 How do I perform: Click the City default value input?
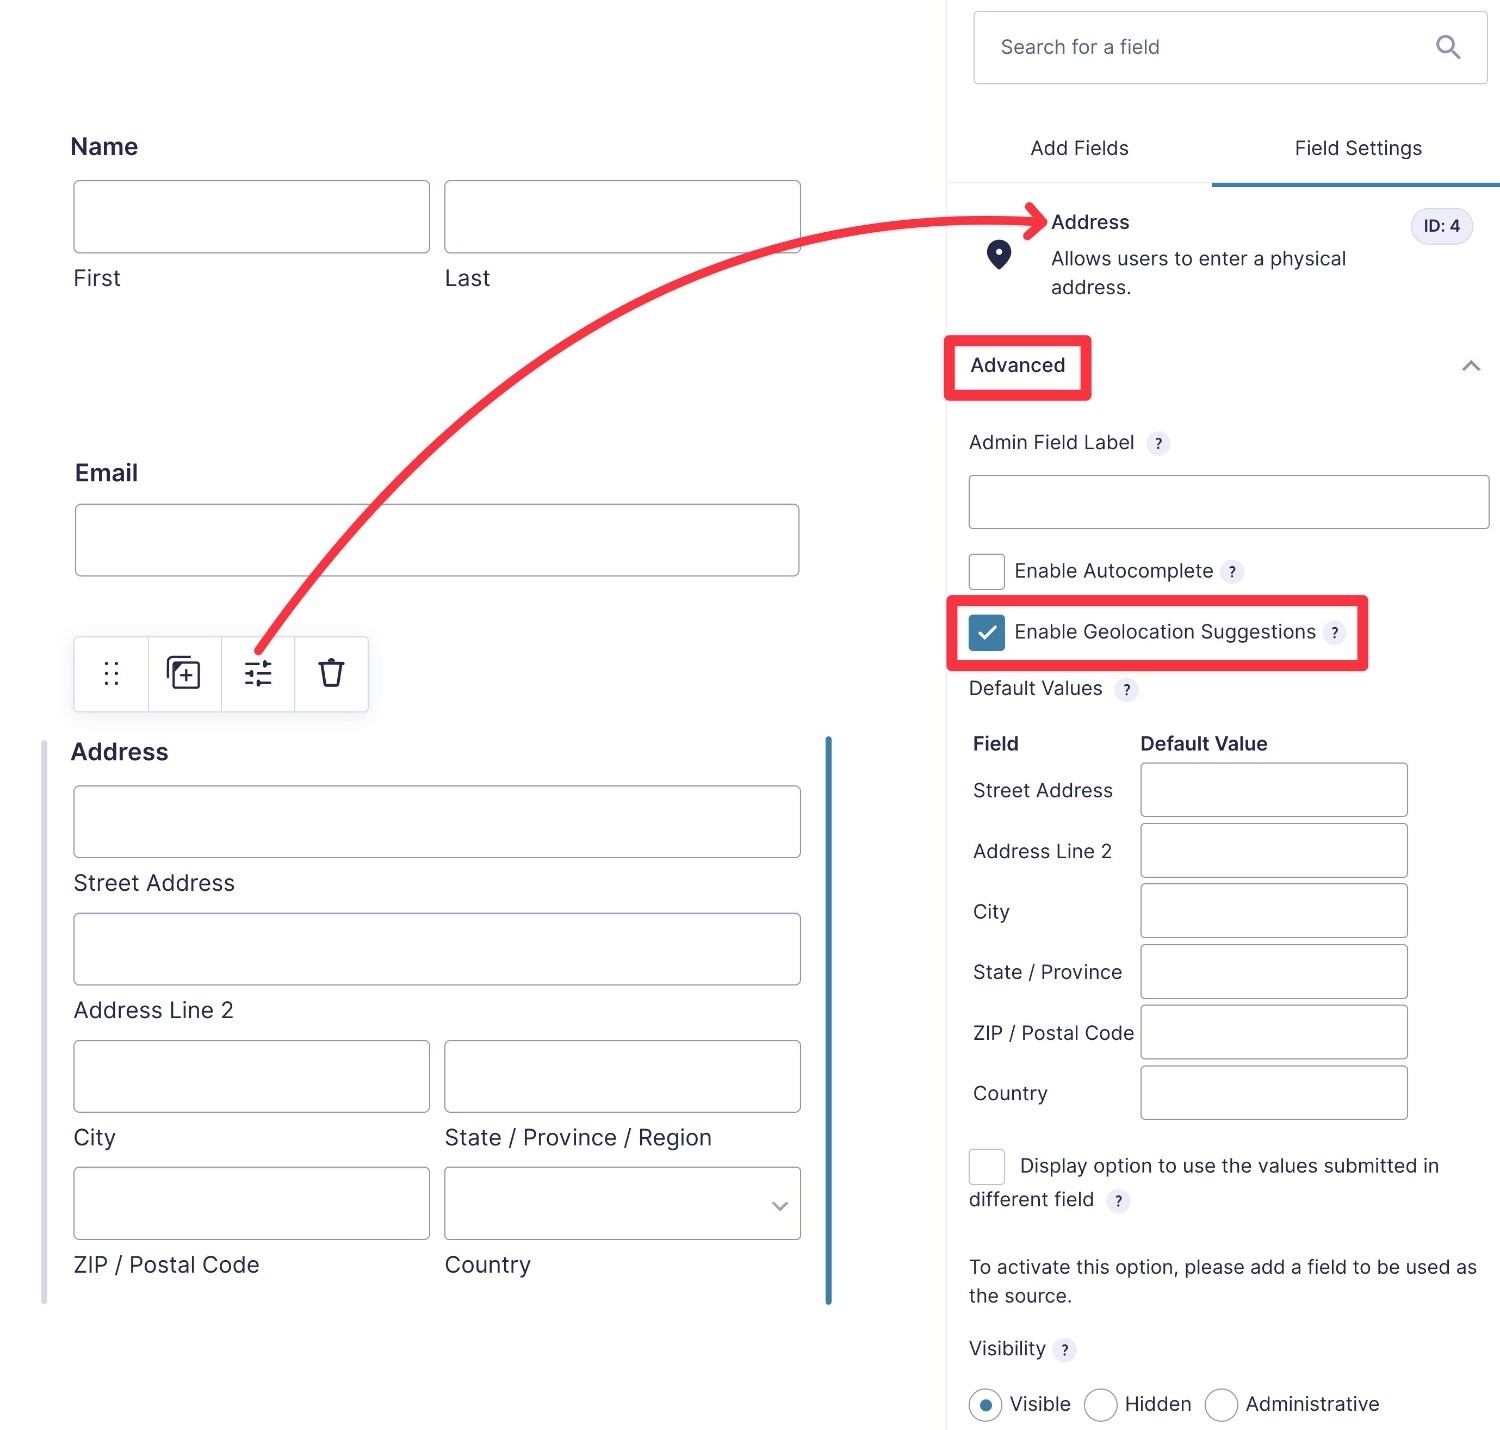(x=1273, y=910)
